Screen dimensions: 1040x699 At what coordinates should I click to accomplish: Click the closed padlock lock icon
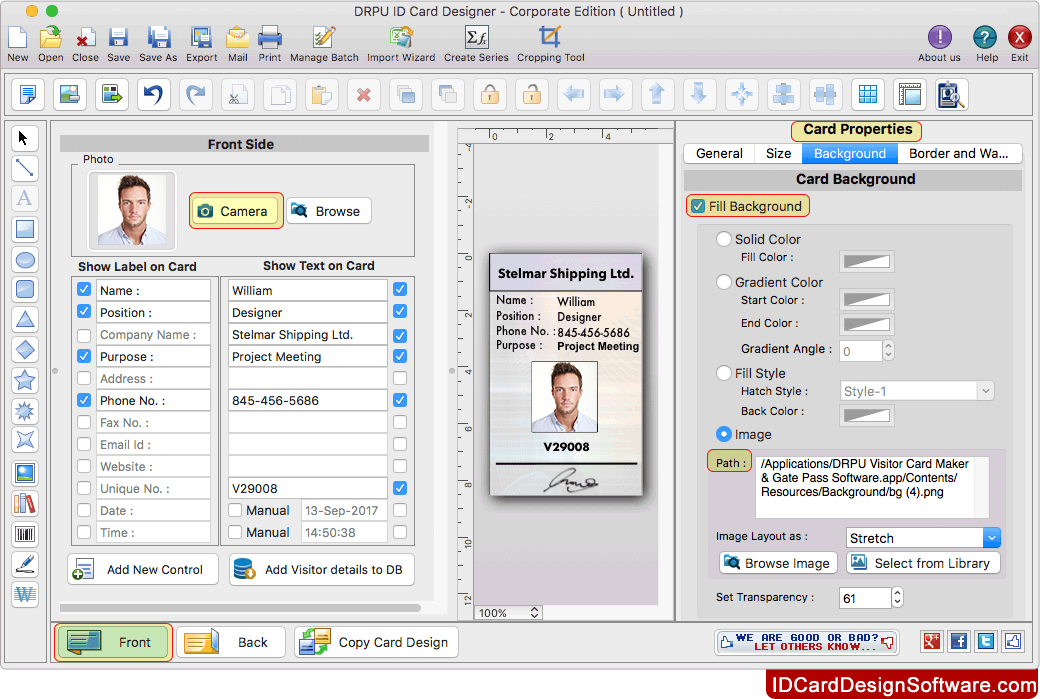489,95
